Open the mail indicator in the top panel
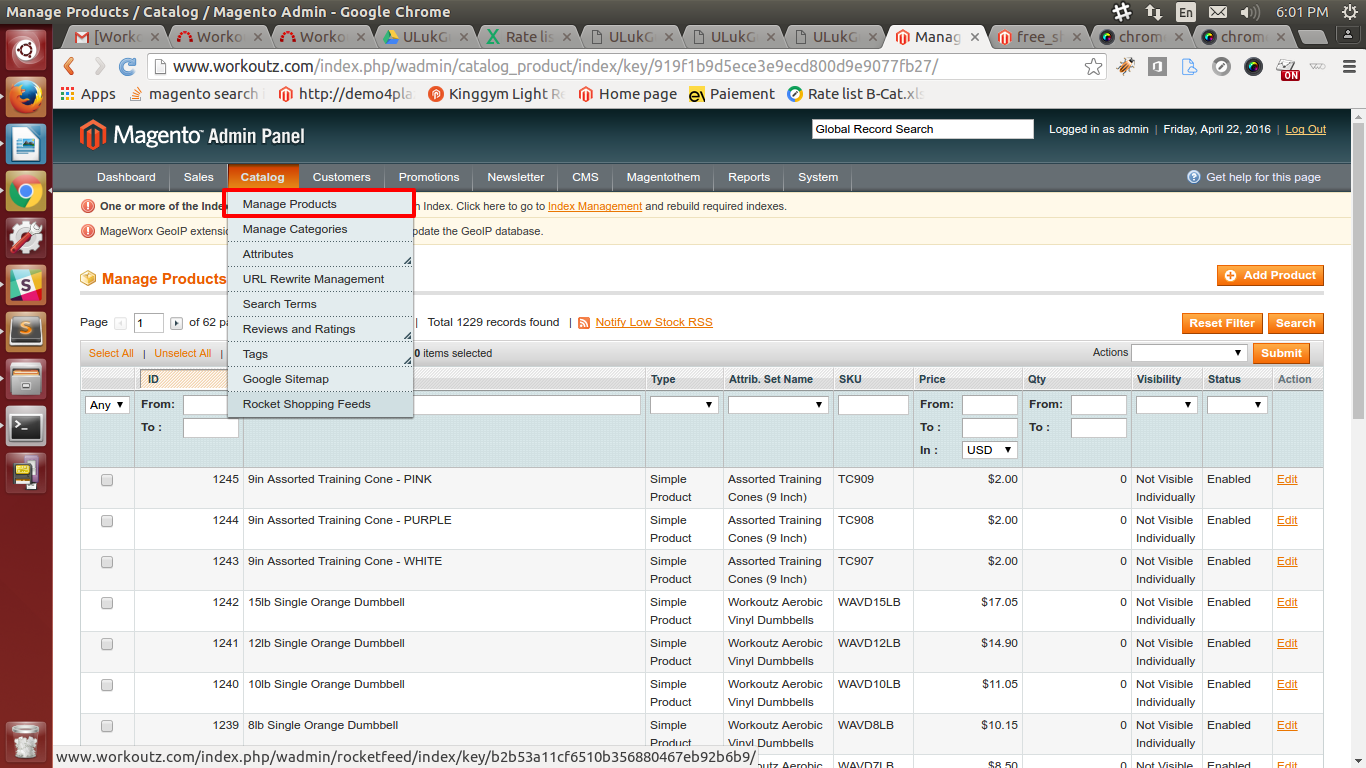This screenshot has height=768, width=1366. pyautogui.click(x=1217, y=12)
